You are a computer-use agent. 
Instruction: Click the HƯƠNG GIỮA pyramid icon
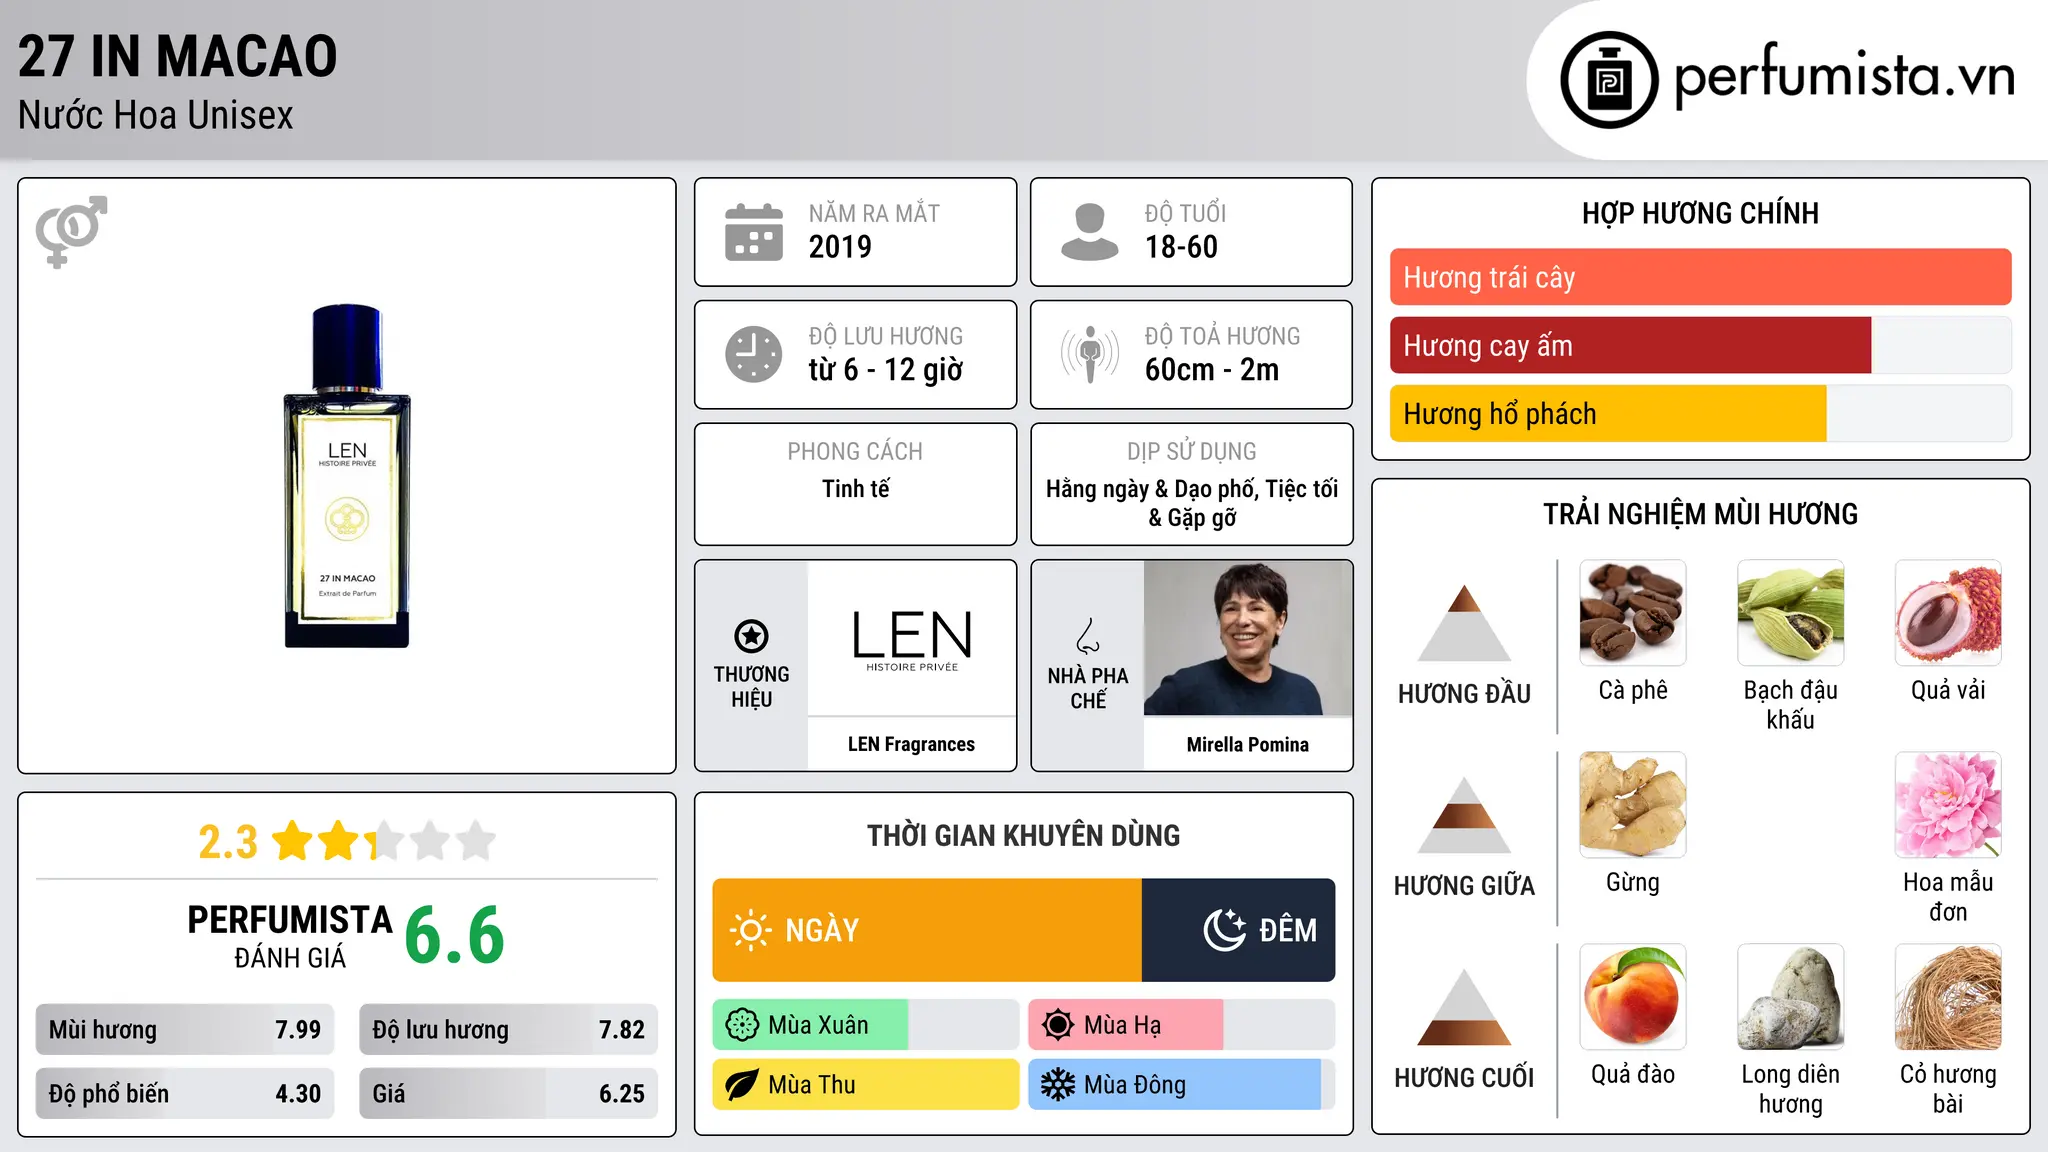click(1464, 815)
